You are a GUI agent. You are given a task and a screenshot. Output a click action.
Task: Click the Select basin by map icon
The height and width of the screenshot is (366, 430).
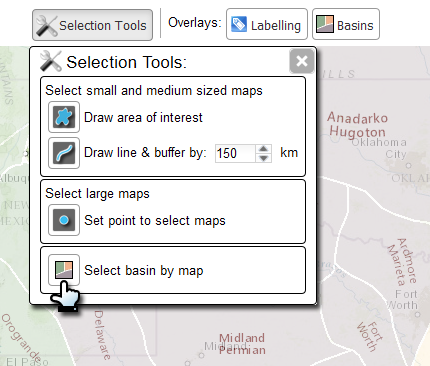pyautogui.click(x=64, y=270)
